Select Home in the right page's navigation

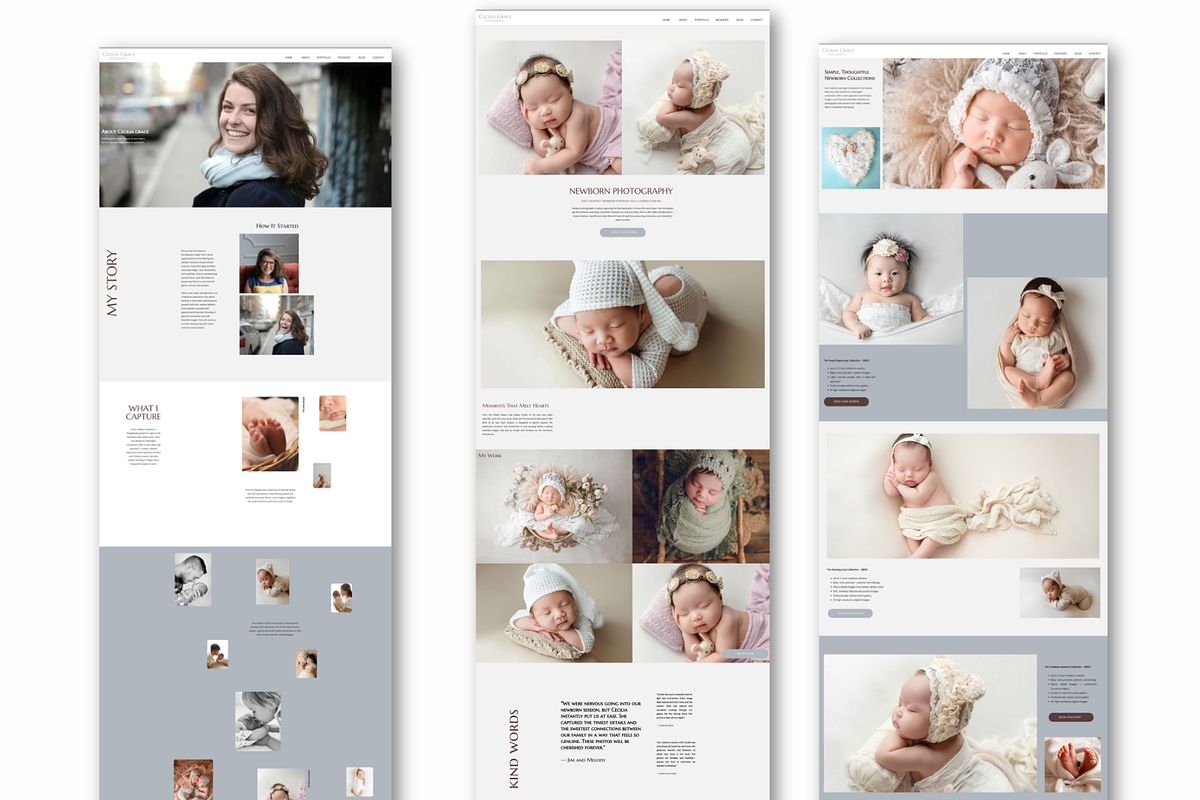(1007, 52)
